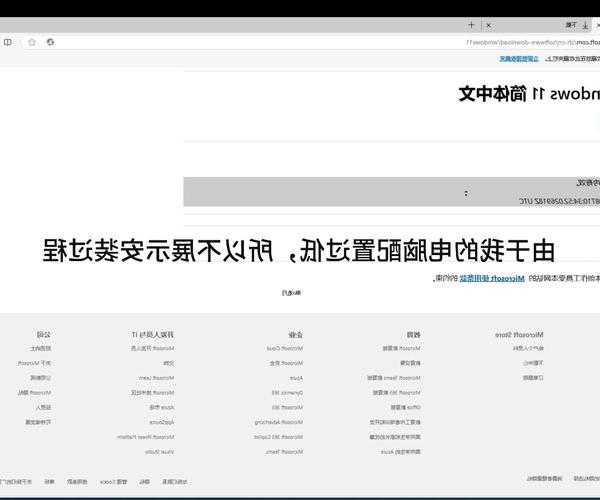Click the split screen icon at toolbar edge

point(8,42)
